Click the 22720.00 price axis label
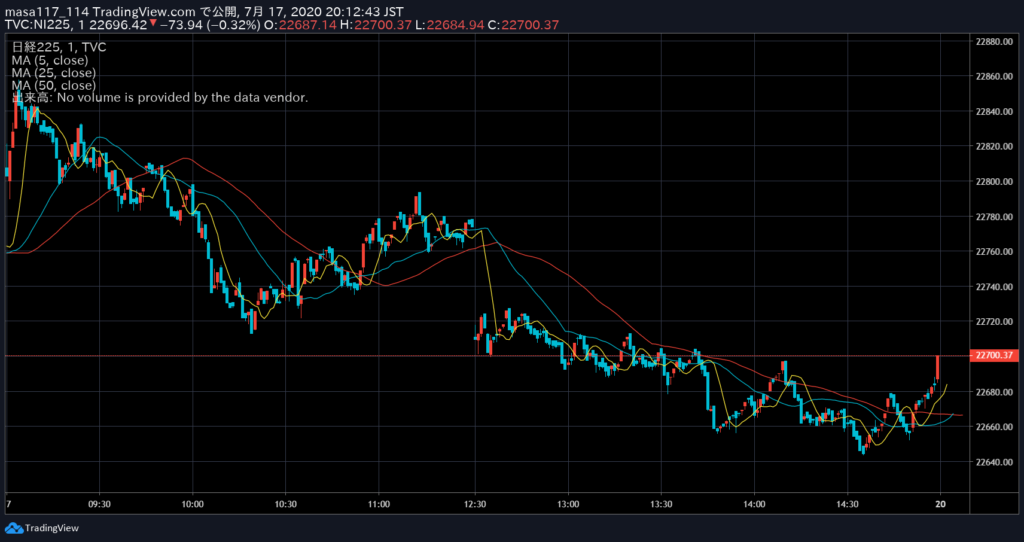This screenshot has width=1024, height=542. tap(994, 322)
